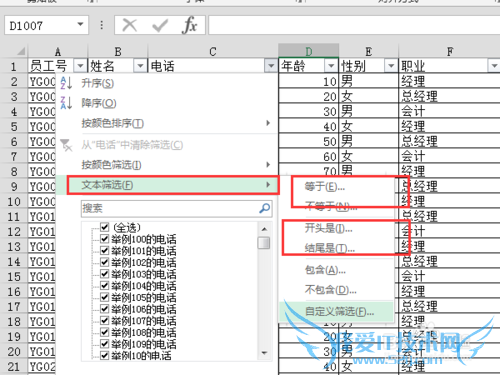The image size is (500, 375).
Task: Uncheck 举例103的电话 checkbox
Action: click(x=105, y=274)
